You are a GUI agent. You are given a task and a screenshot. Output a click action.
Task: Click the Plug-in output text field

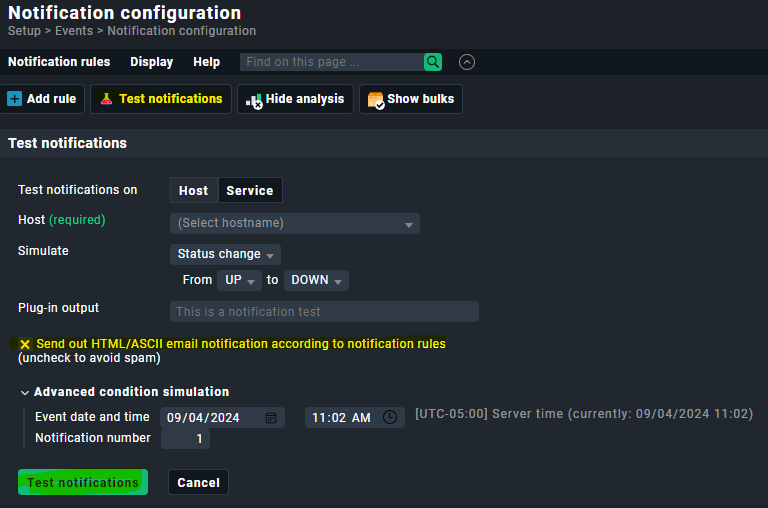(x=324, y=312)
